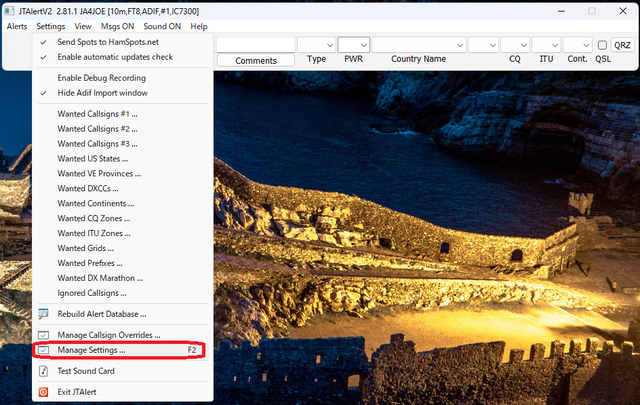Open the Help menu

tap(199, 27)
